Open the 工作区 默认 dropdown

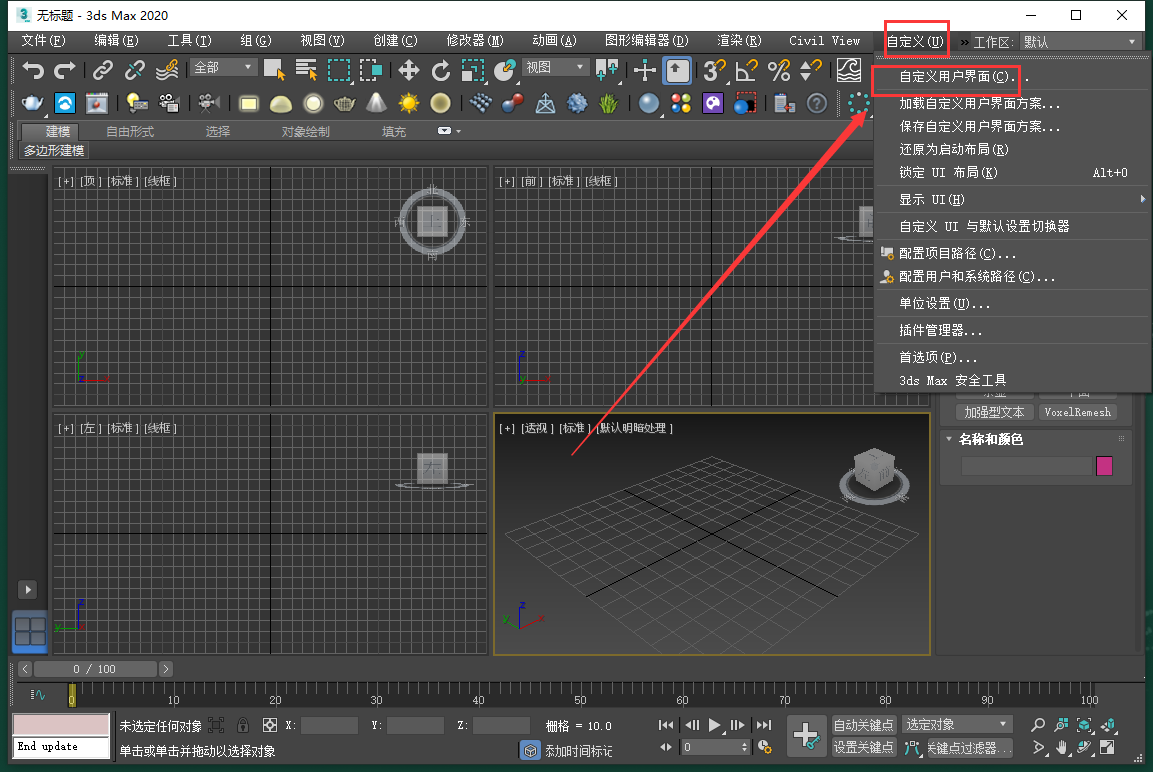(x=1080, y=42)
